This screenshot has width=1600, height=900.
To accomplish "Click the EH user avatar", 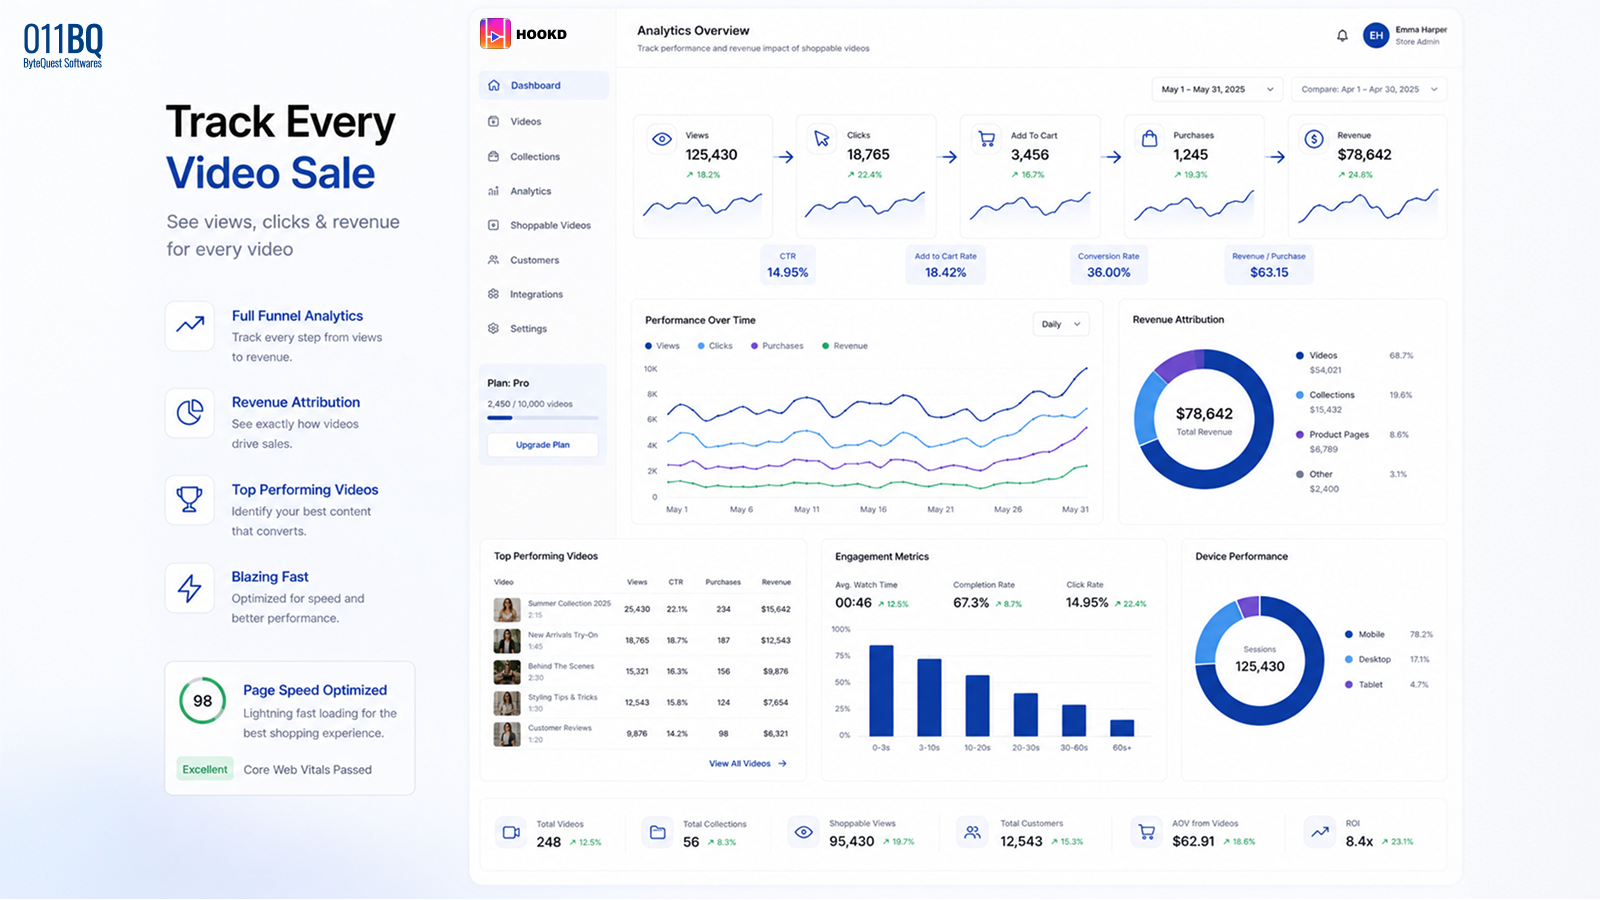I will pos(1376,36).
